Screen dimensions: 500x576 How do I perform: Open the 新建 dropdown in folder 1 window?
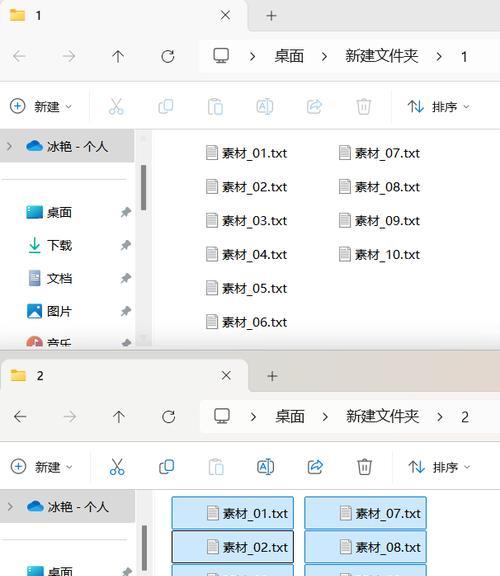pyautogui.click(x=40, y=107)
